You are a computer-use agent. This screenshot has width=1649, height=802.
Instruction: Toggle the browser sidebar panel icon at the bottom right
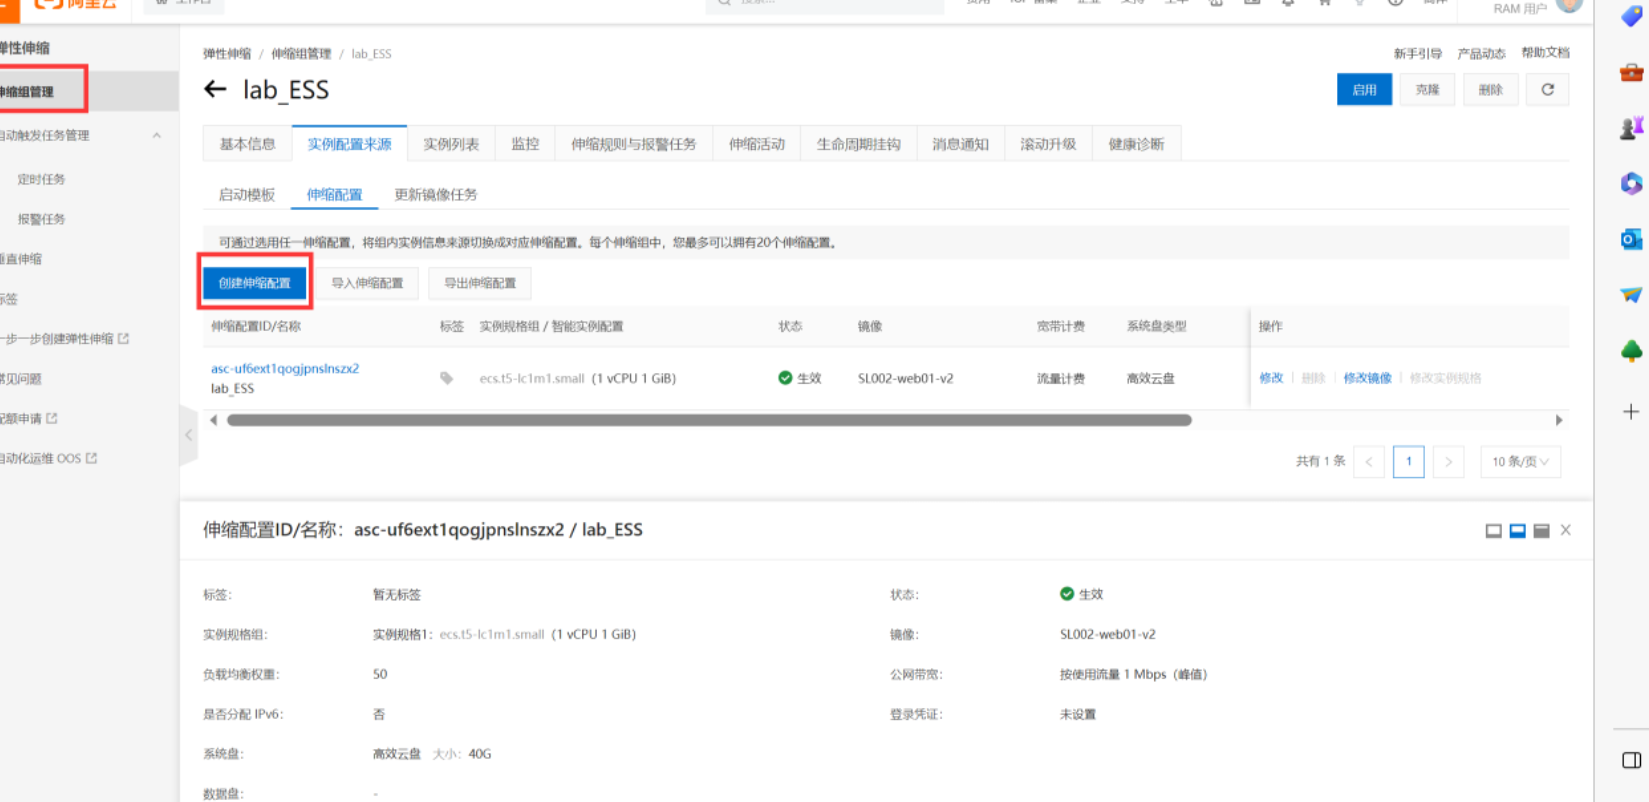point(1631,761)
